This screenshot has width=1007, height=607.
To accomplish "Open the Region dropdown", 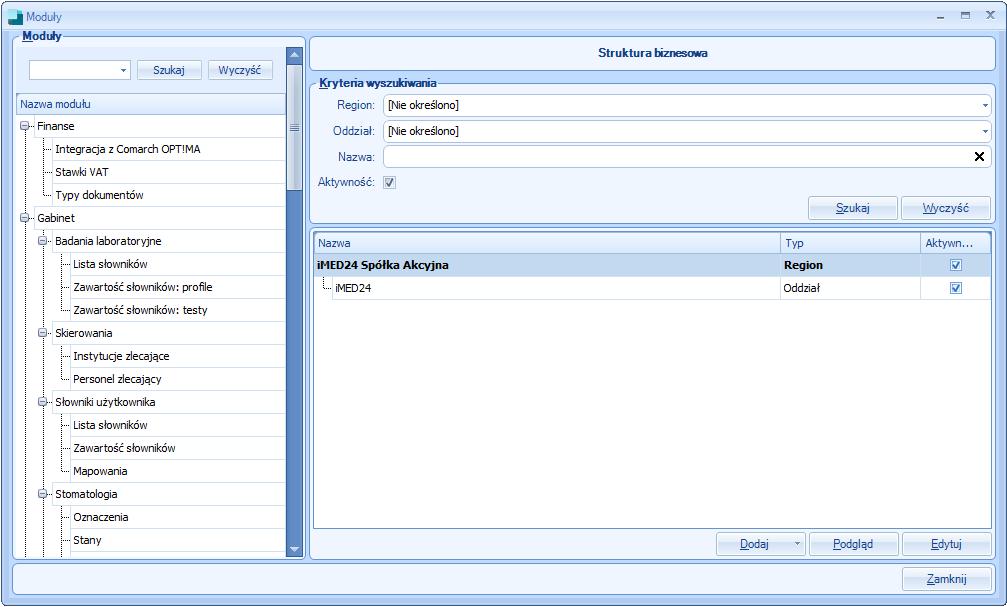I will pyautogui.click(x=985, y=105).
